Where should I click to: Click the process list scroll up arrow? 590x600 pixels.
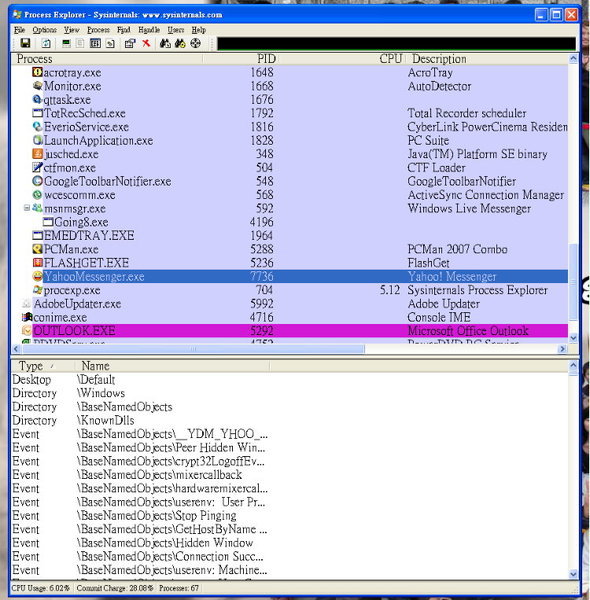[x=573, y=59]
